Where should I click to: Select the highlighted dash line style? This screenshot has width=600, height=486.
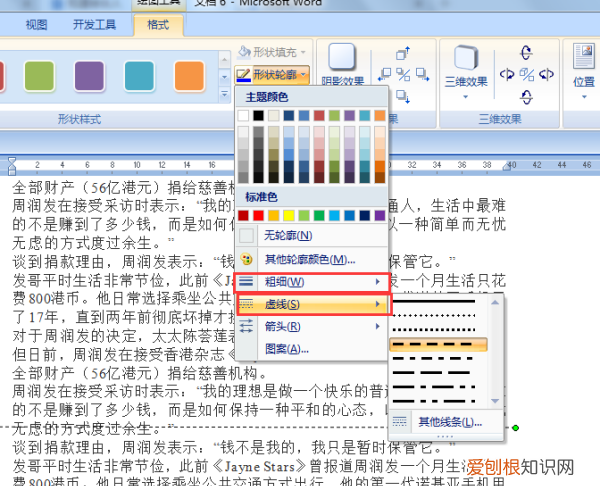438,344
